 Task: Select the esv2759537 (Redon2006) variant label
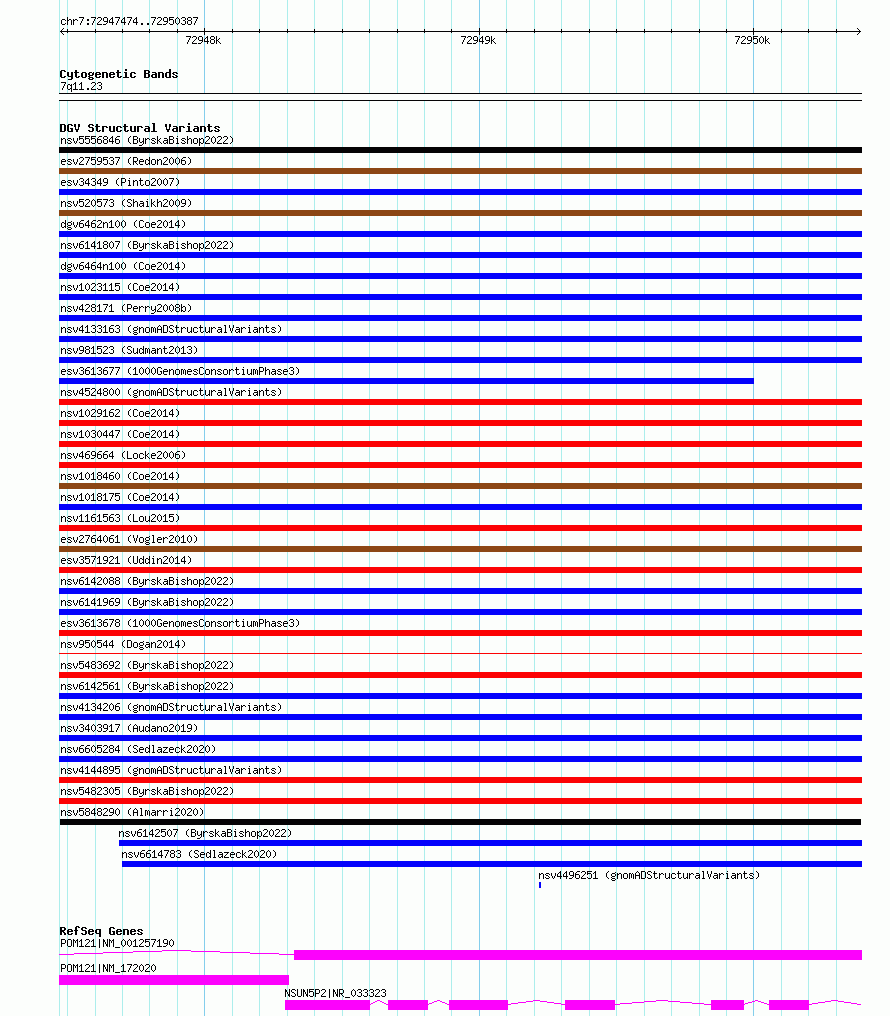(126, 161)
